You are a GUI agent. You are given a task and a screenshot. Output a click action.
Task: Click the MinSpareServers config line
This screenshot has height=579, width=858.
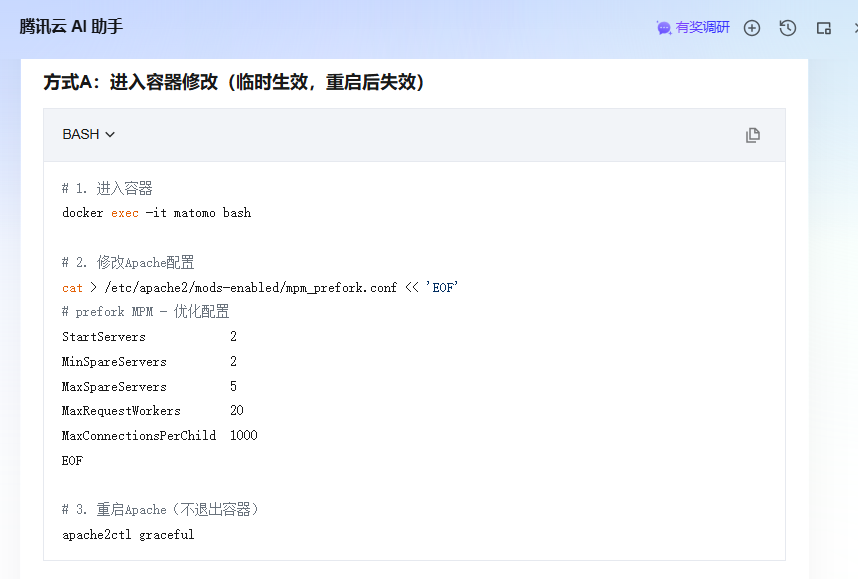click(x=149, y=362)
